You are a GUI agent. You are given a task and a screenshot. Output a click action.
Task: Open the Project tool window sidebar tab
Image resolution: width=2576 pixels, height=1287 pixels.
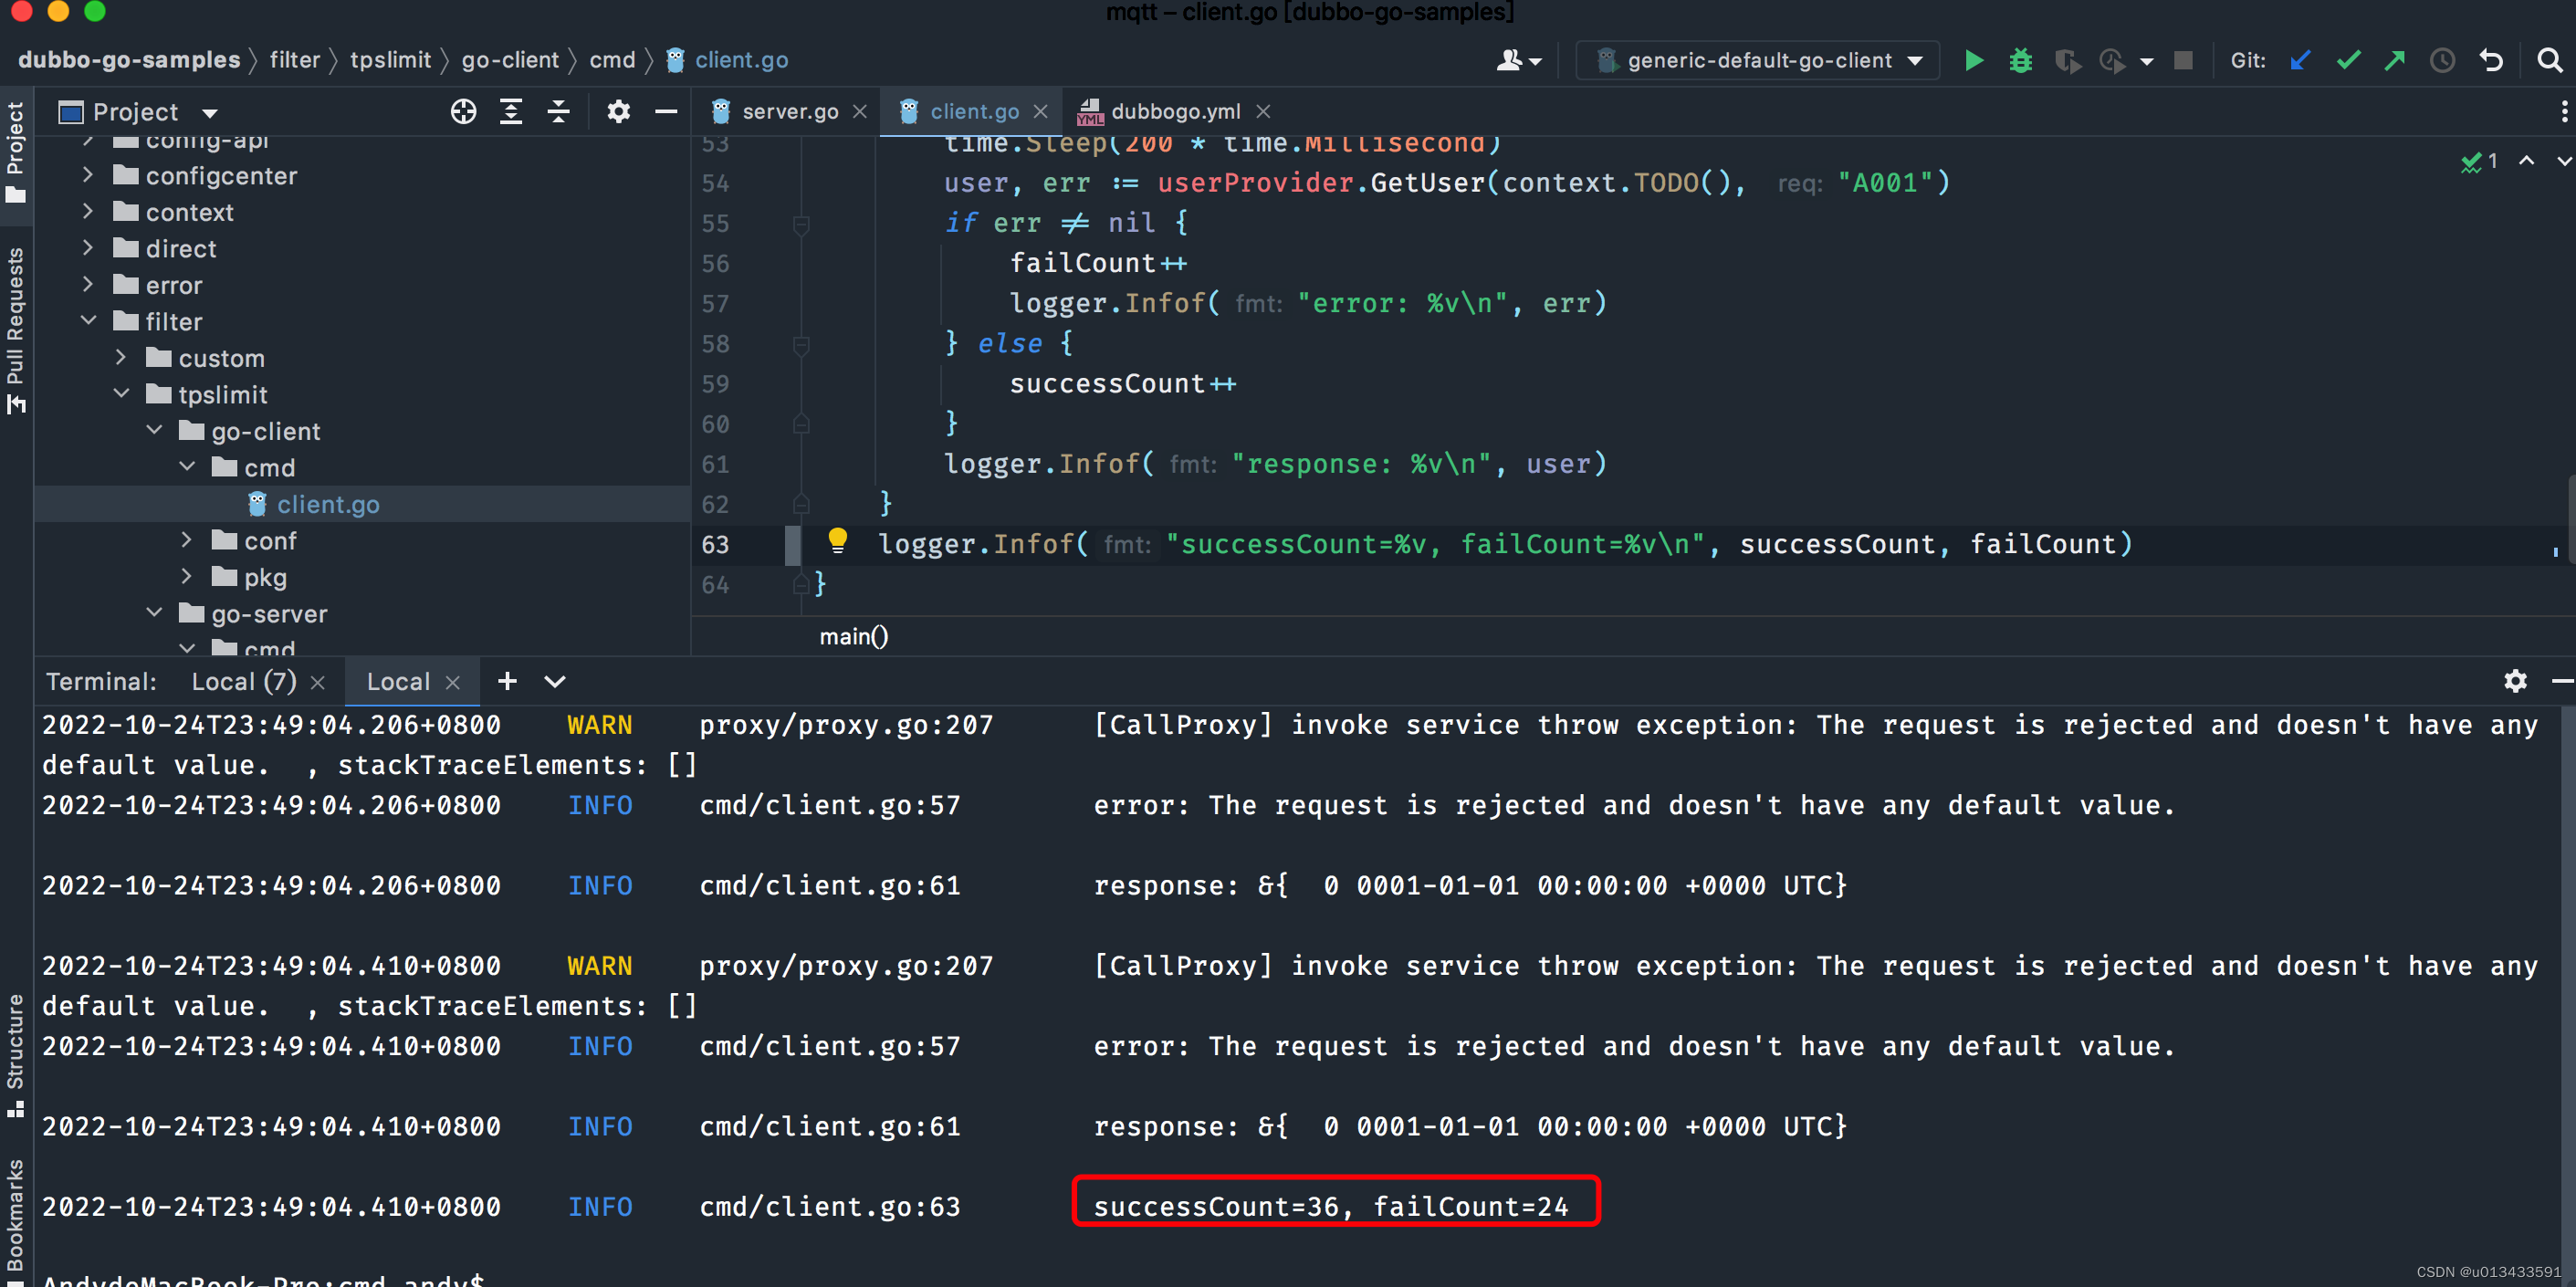pyautogui.click(x=15, y=152)
